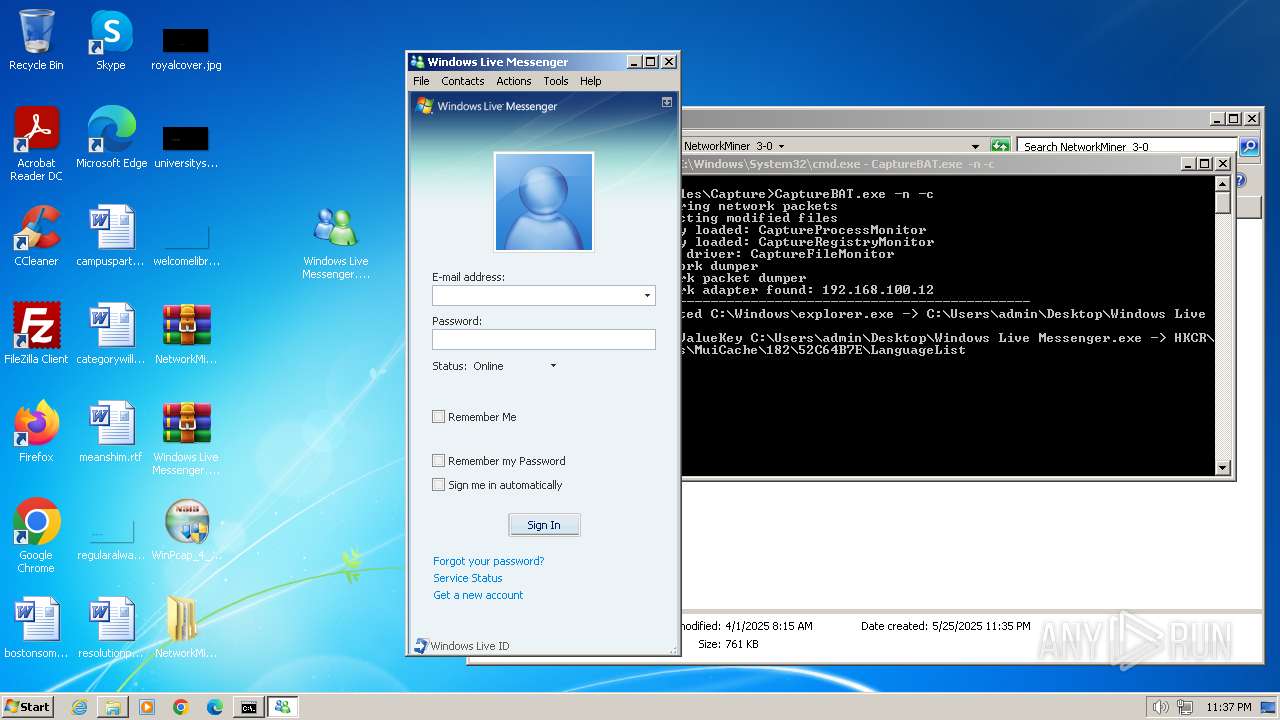Open the Explorer address history dropdown
Image resolution: width=1280 pixels, height=720 pixels.
point(975,146)
